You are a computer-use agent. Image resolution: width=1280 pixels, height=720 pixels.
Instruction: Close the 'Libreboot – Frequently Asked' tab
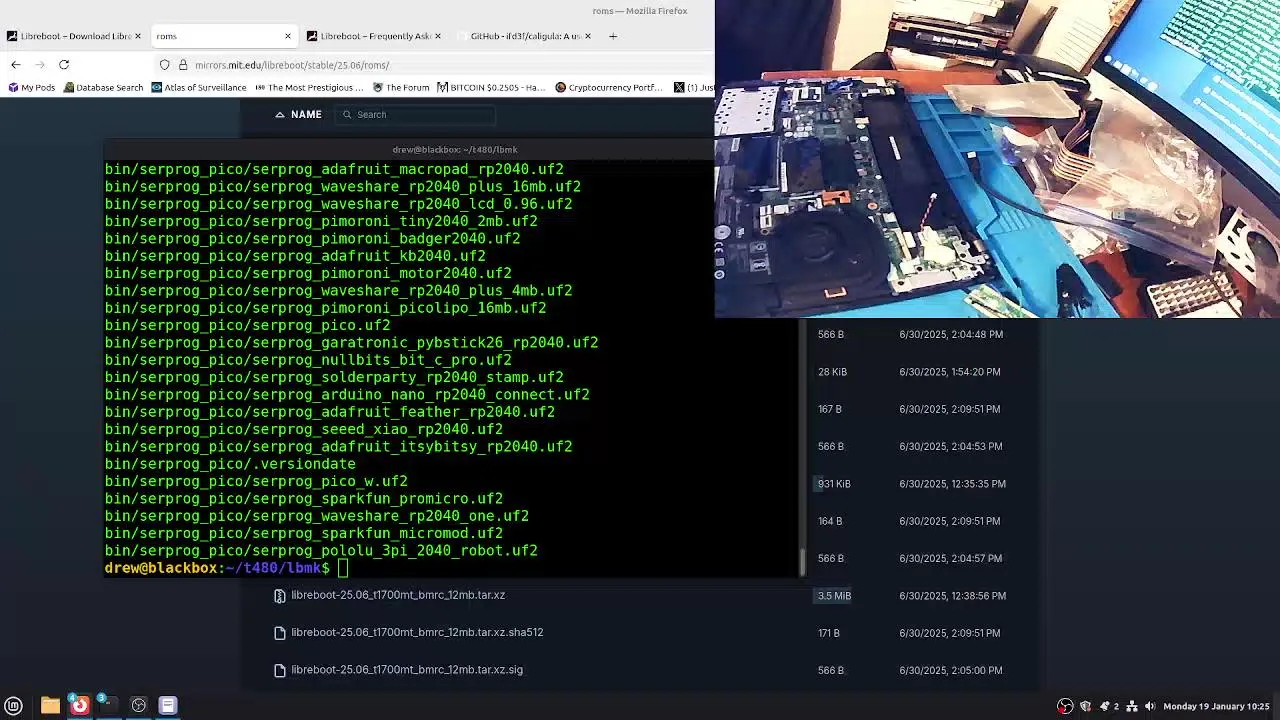coord(438,36)
